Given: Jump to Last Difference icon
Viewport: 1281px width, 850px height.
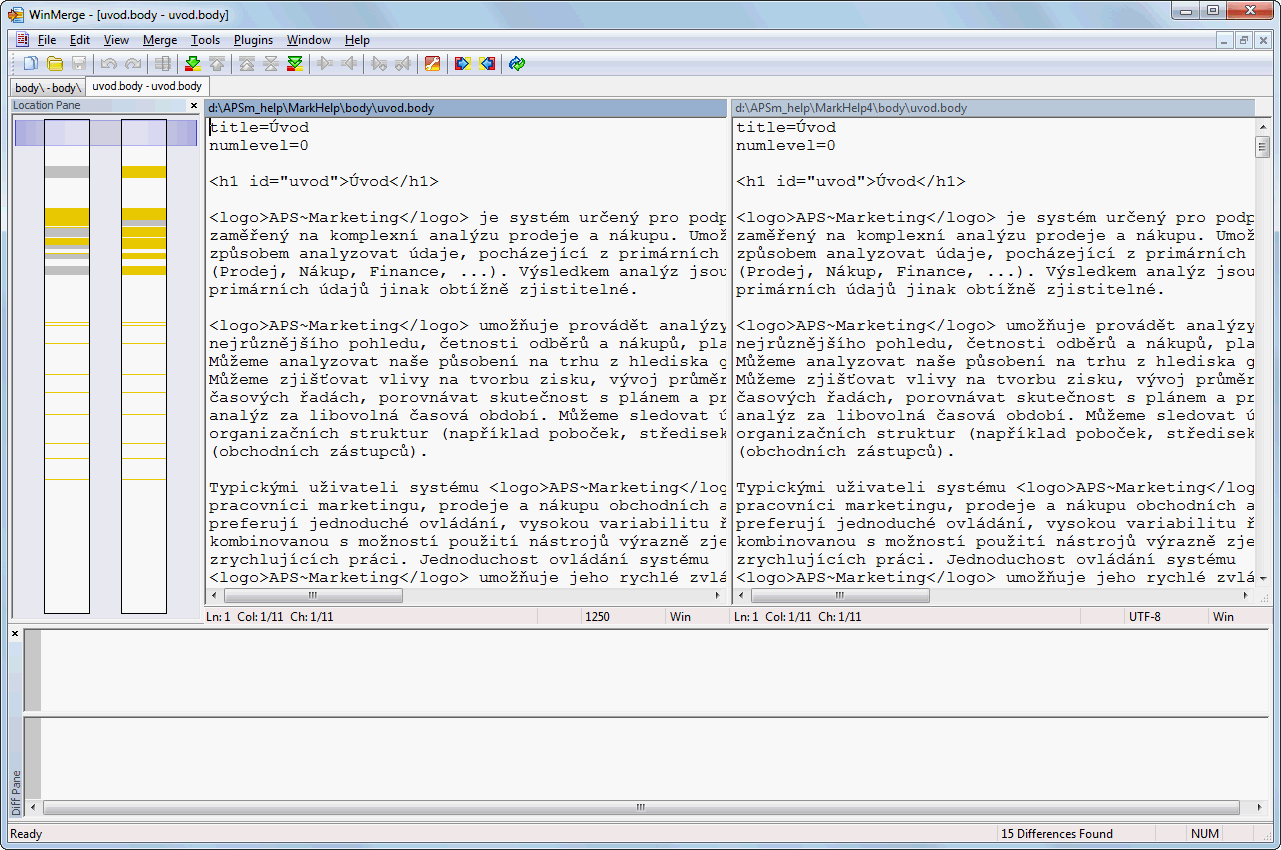Looking at the screenshot, I should [x=295, y=64].
